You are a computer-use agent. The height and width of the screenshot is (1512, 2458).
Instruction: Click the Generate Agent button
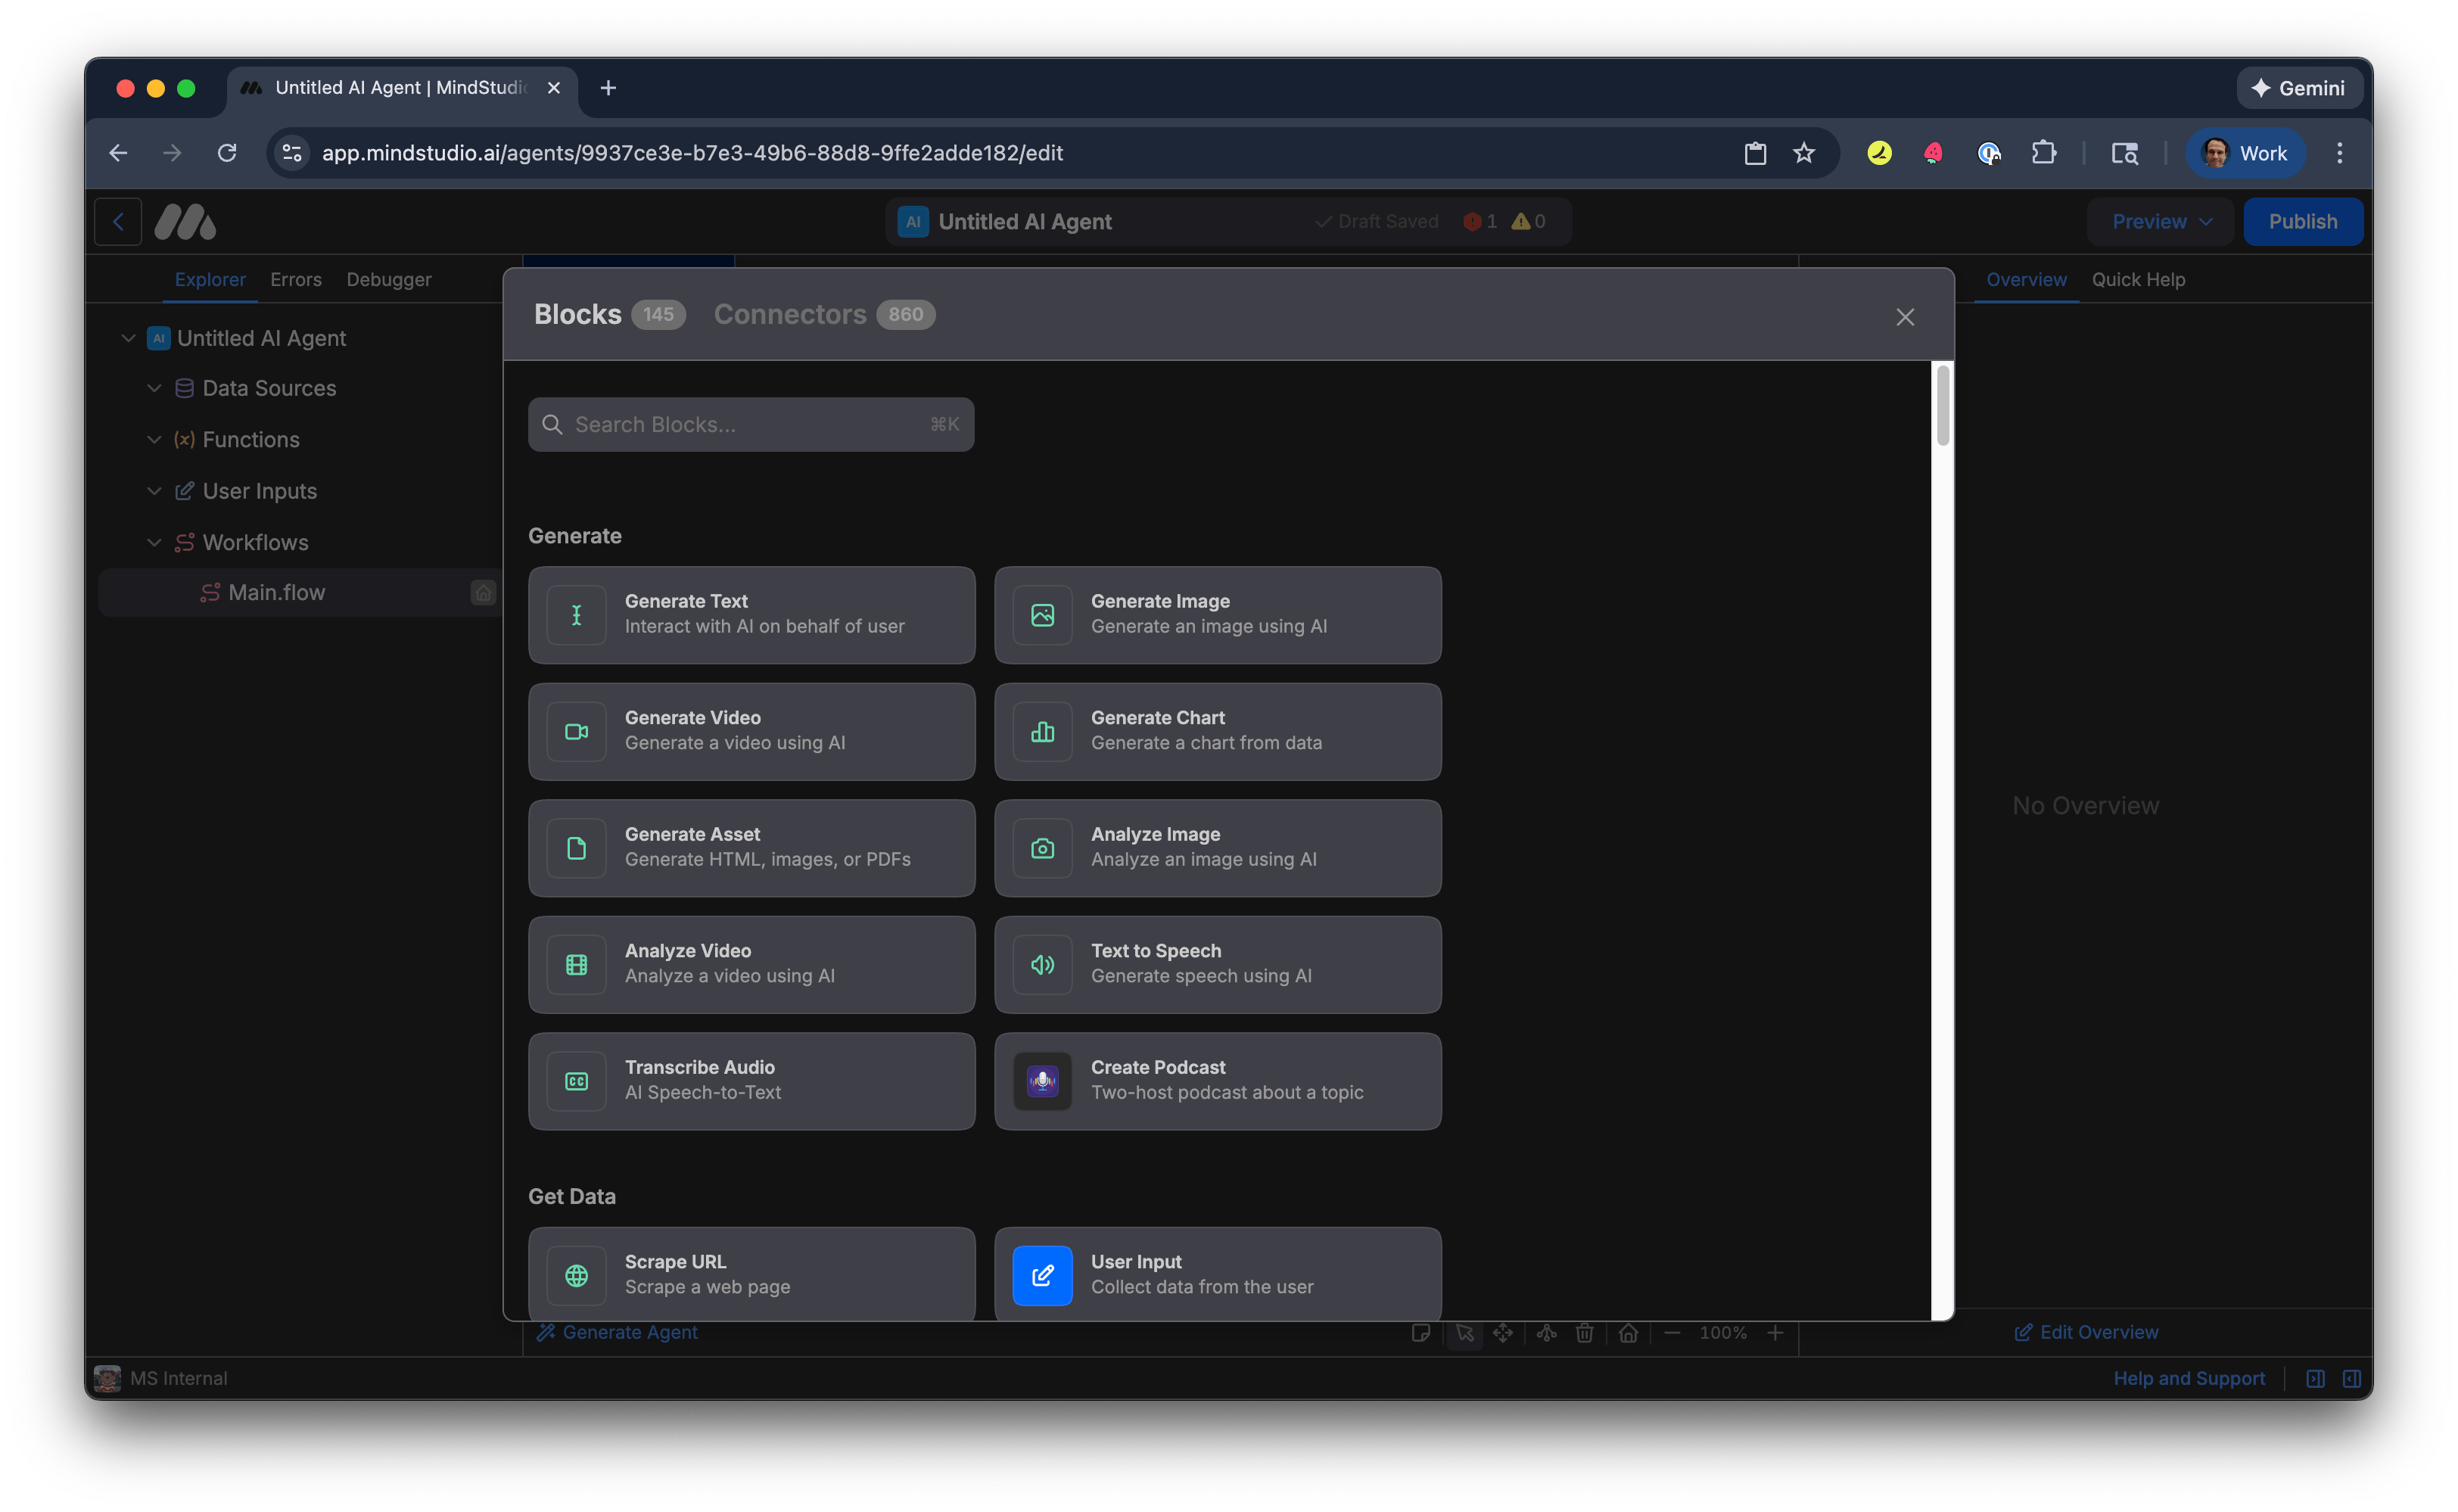(x=617, y=1331)
